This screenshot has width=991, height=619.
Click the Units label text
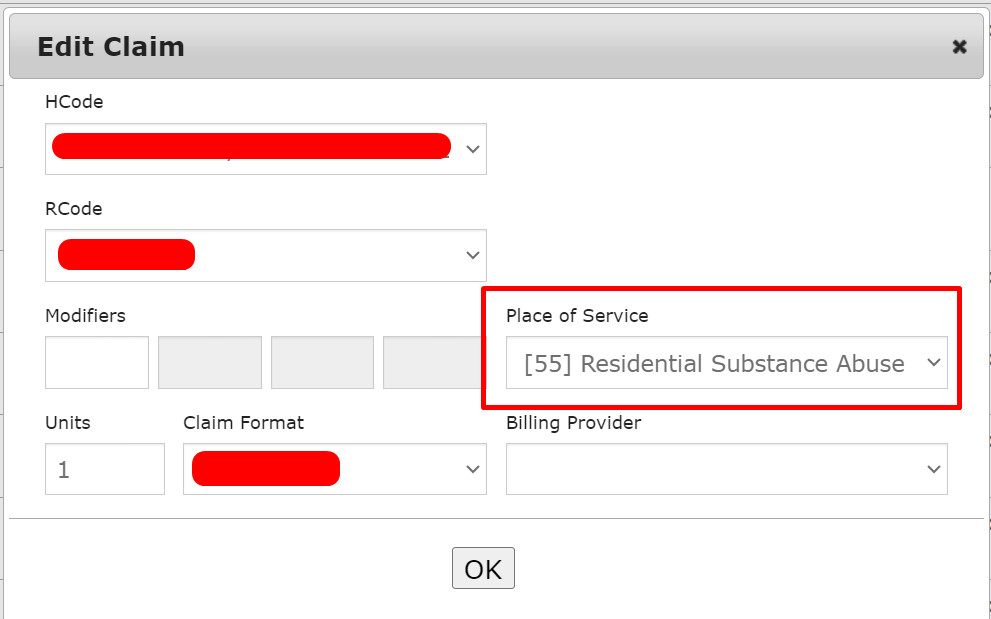68,423
